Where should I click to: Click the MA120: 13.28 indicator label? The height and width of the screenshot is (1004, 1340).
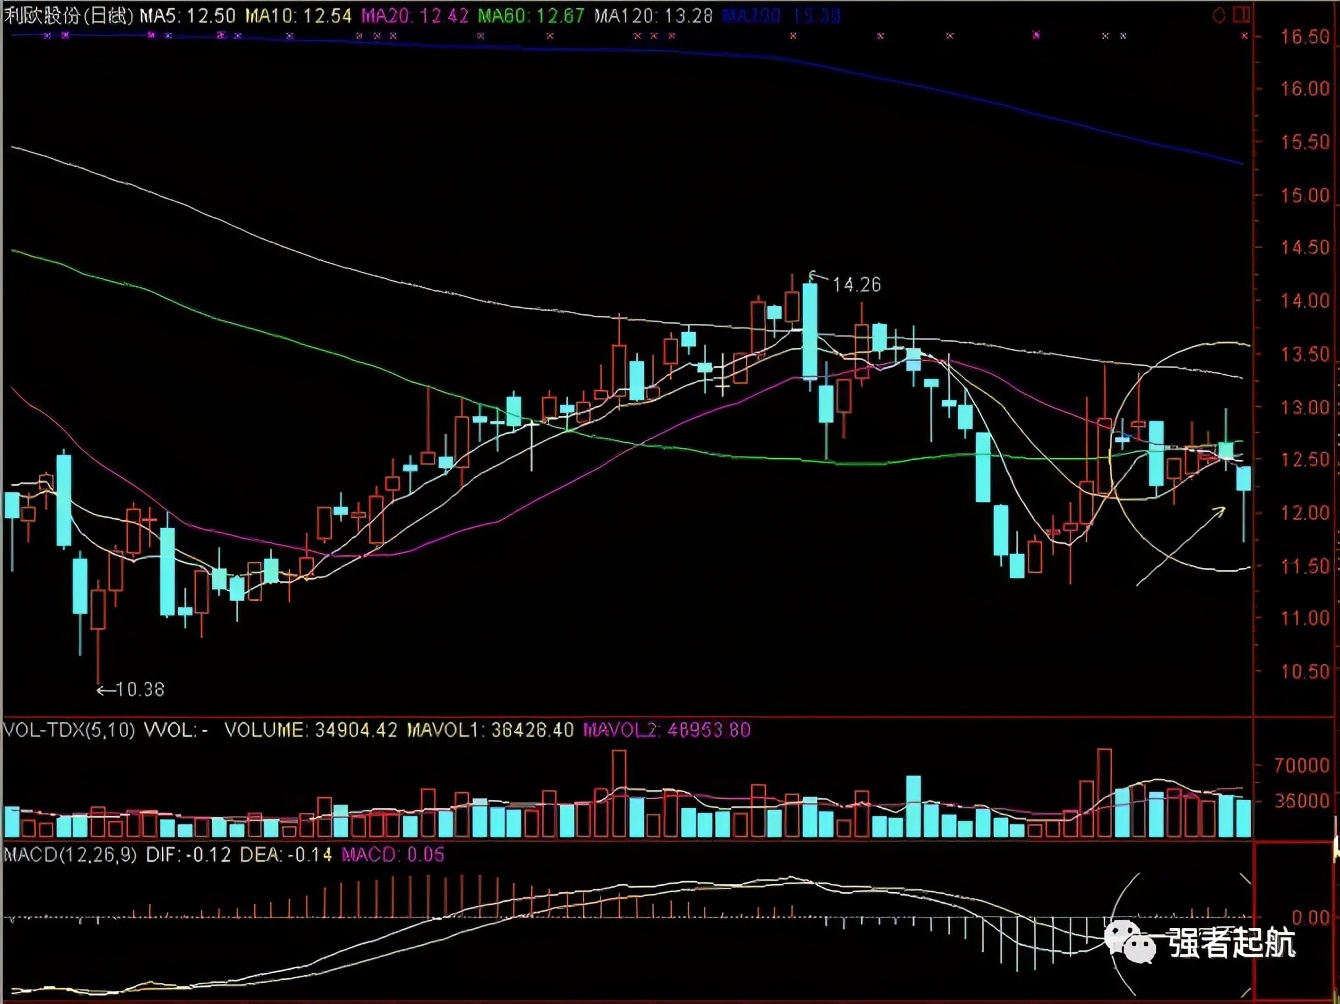655,16
